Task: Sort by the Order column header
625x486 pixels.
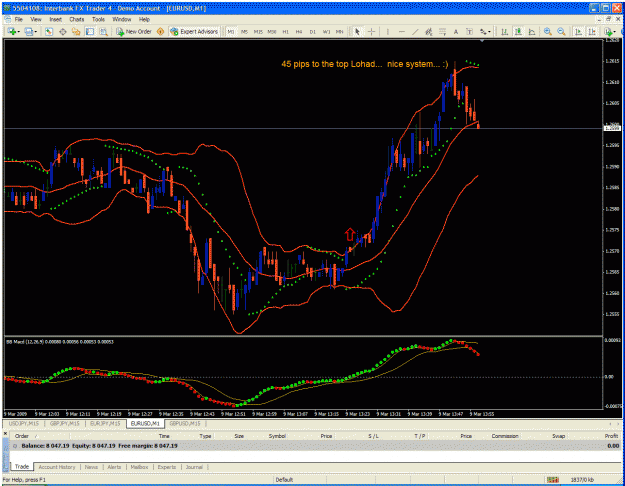Action: pyautogui.click(x=22, y=436)
